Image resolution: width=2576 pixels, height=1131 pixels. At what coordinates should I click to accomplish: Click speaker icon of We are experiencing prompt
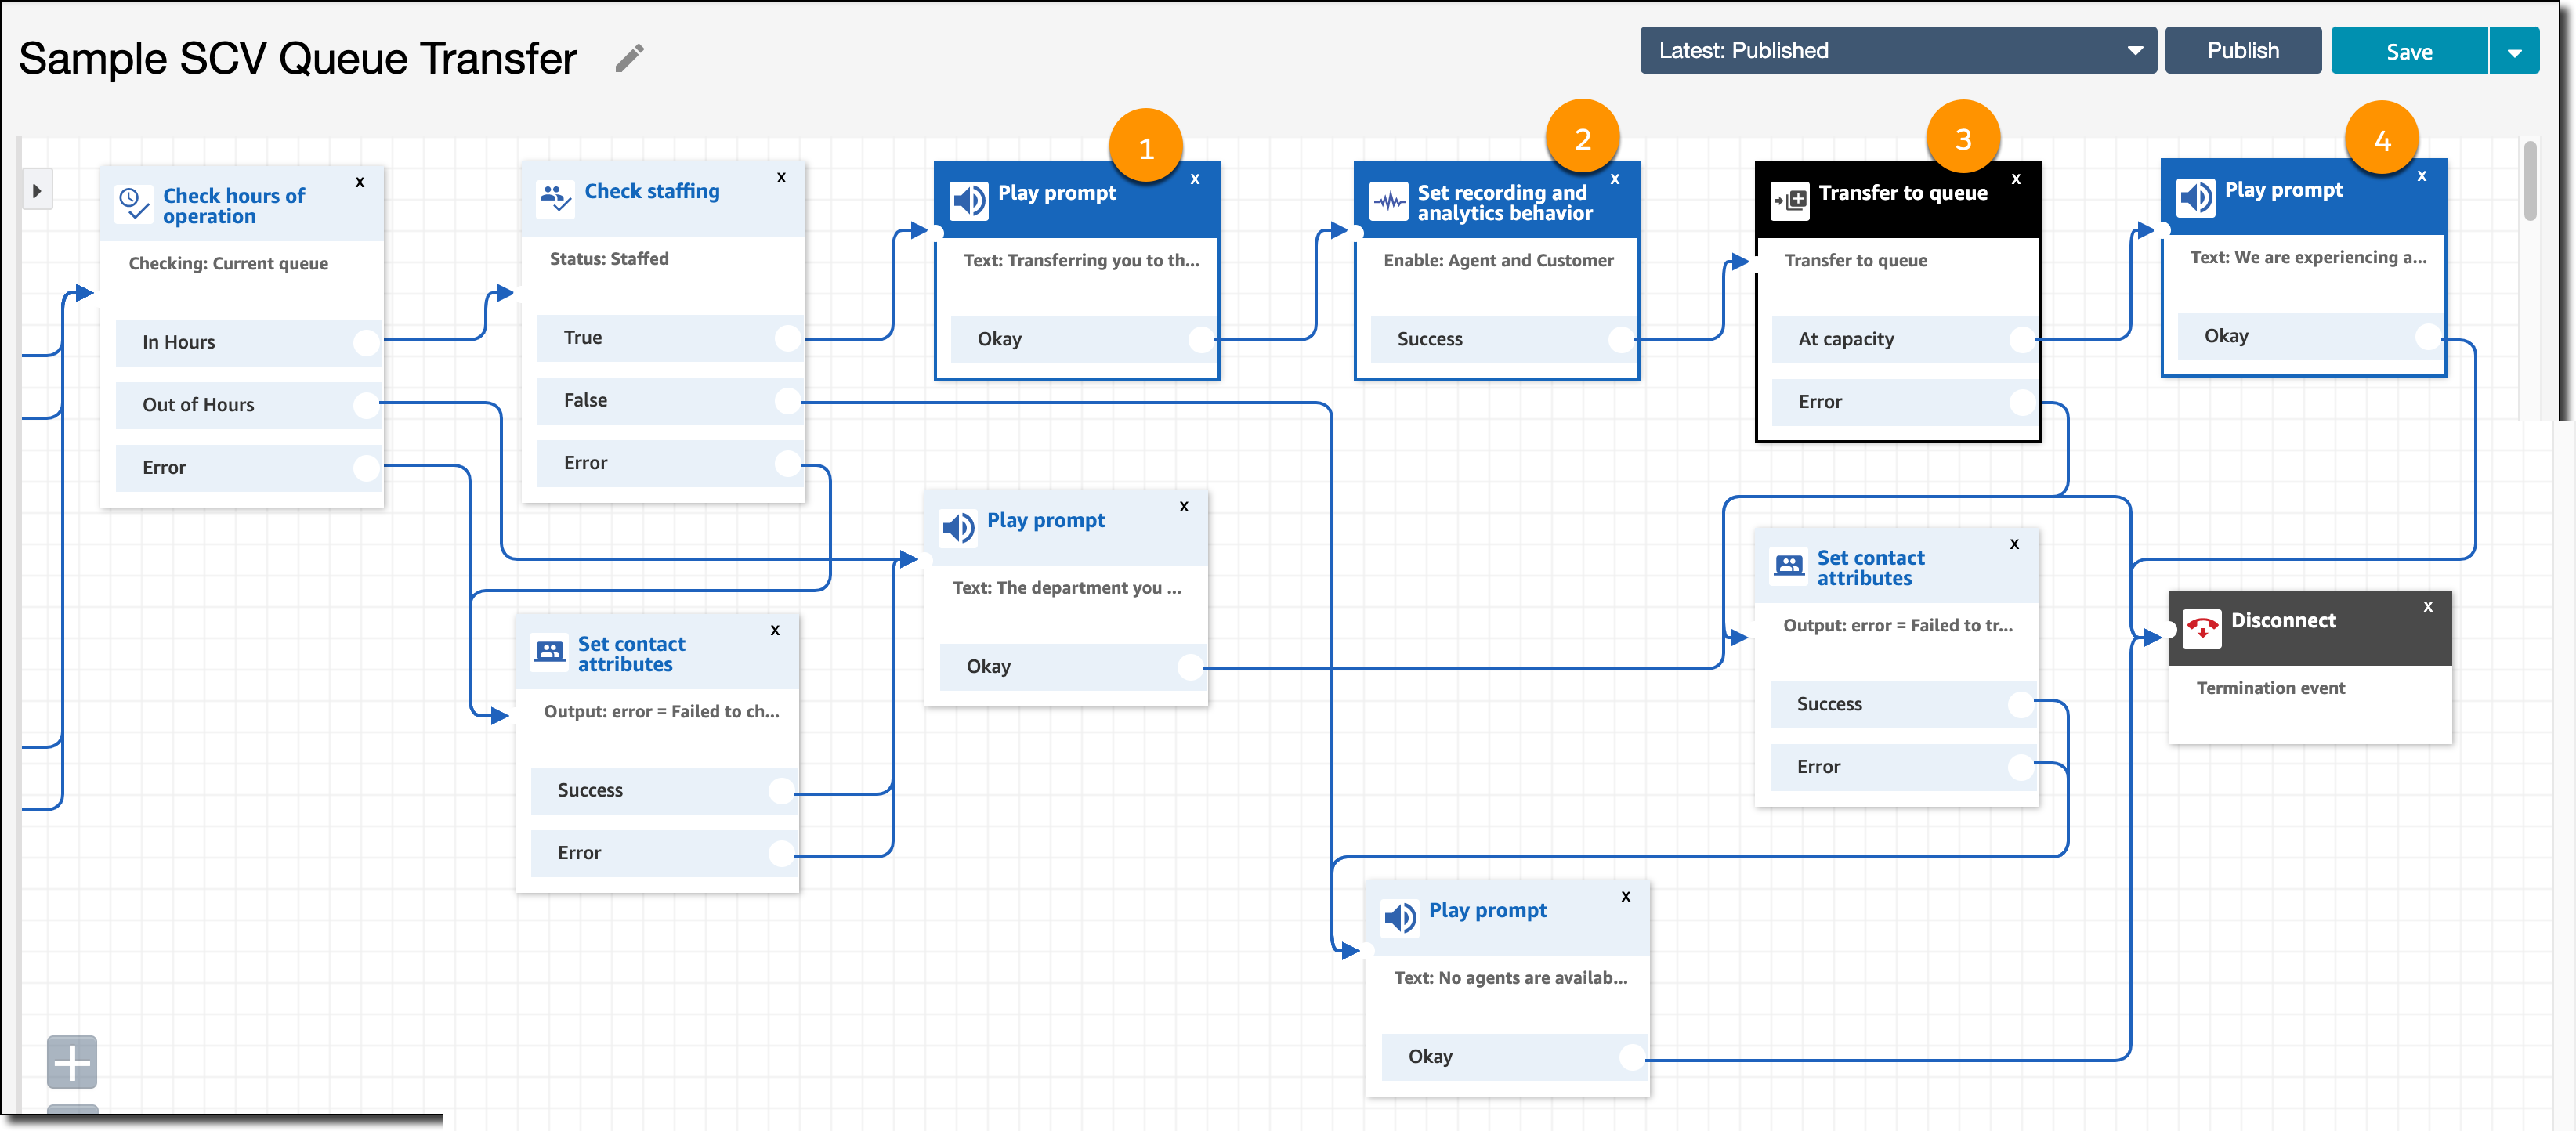point(2196,197)
